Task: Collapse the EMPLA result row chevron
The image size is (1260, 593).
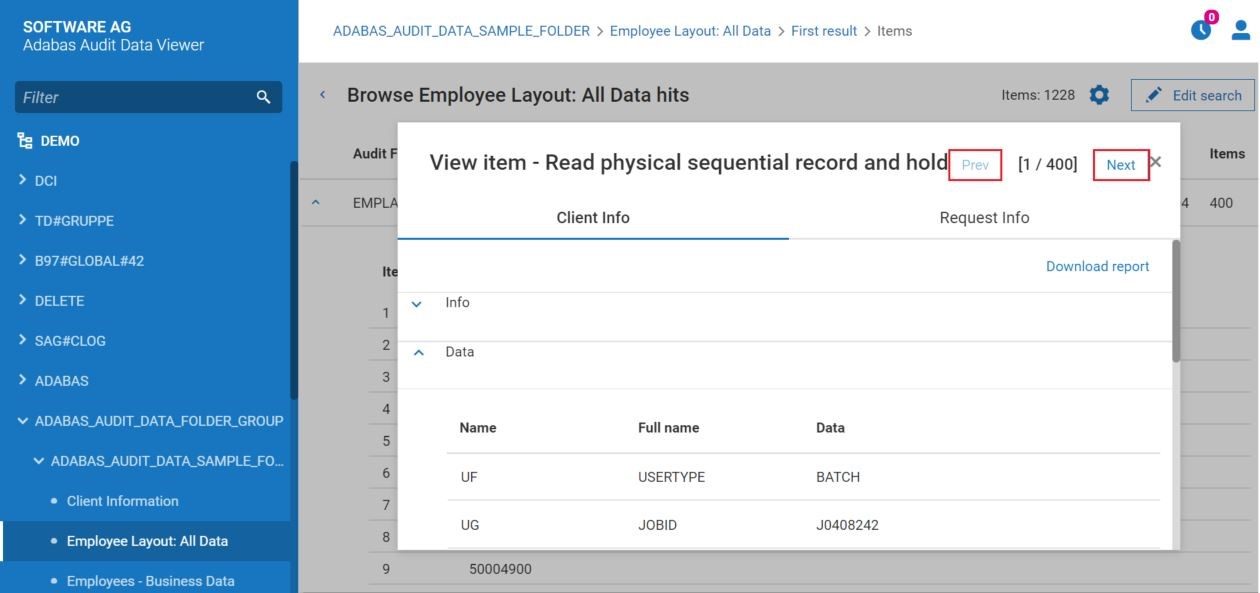Action: pos(317,202)
